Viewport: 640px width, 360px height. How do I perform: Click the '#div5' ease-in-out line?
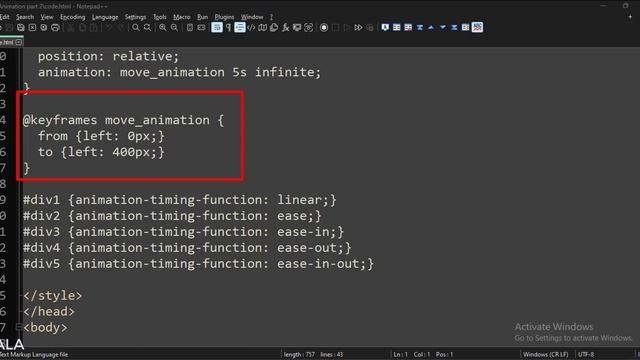(x=198, y=263)
